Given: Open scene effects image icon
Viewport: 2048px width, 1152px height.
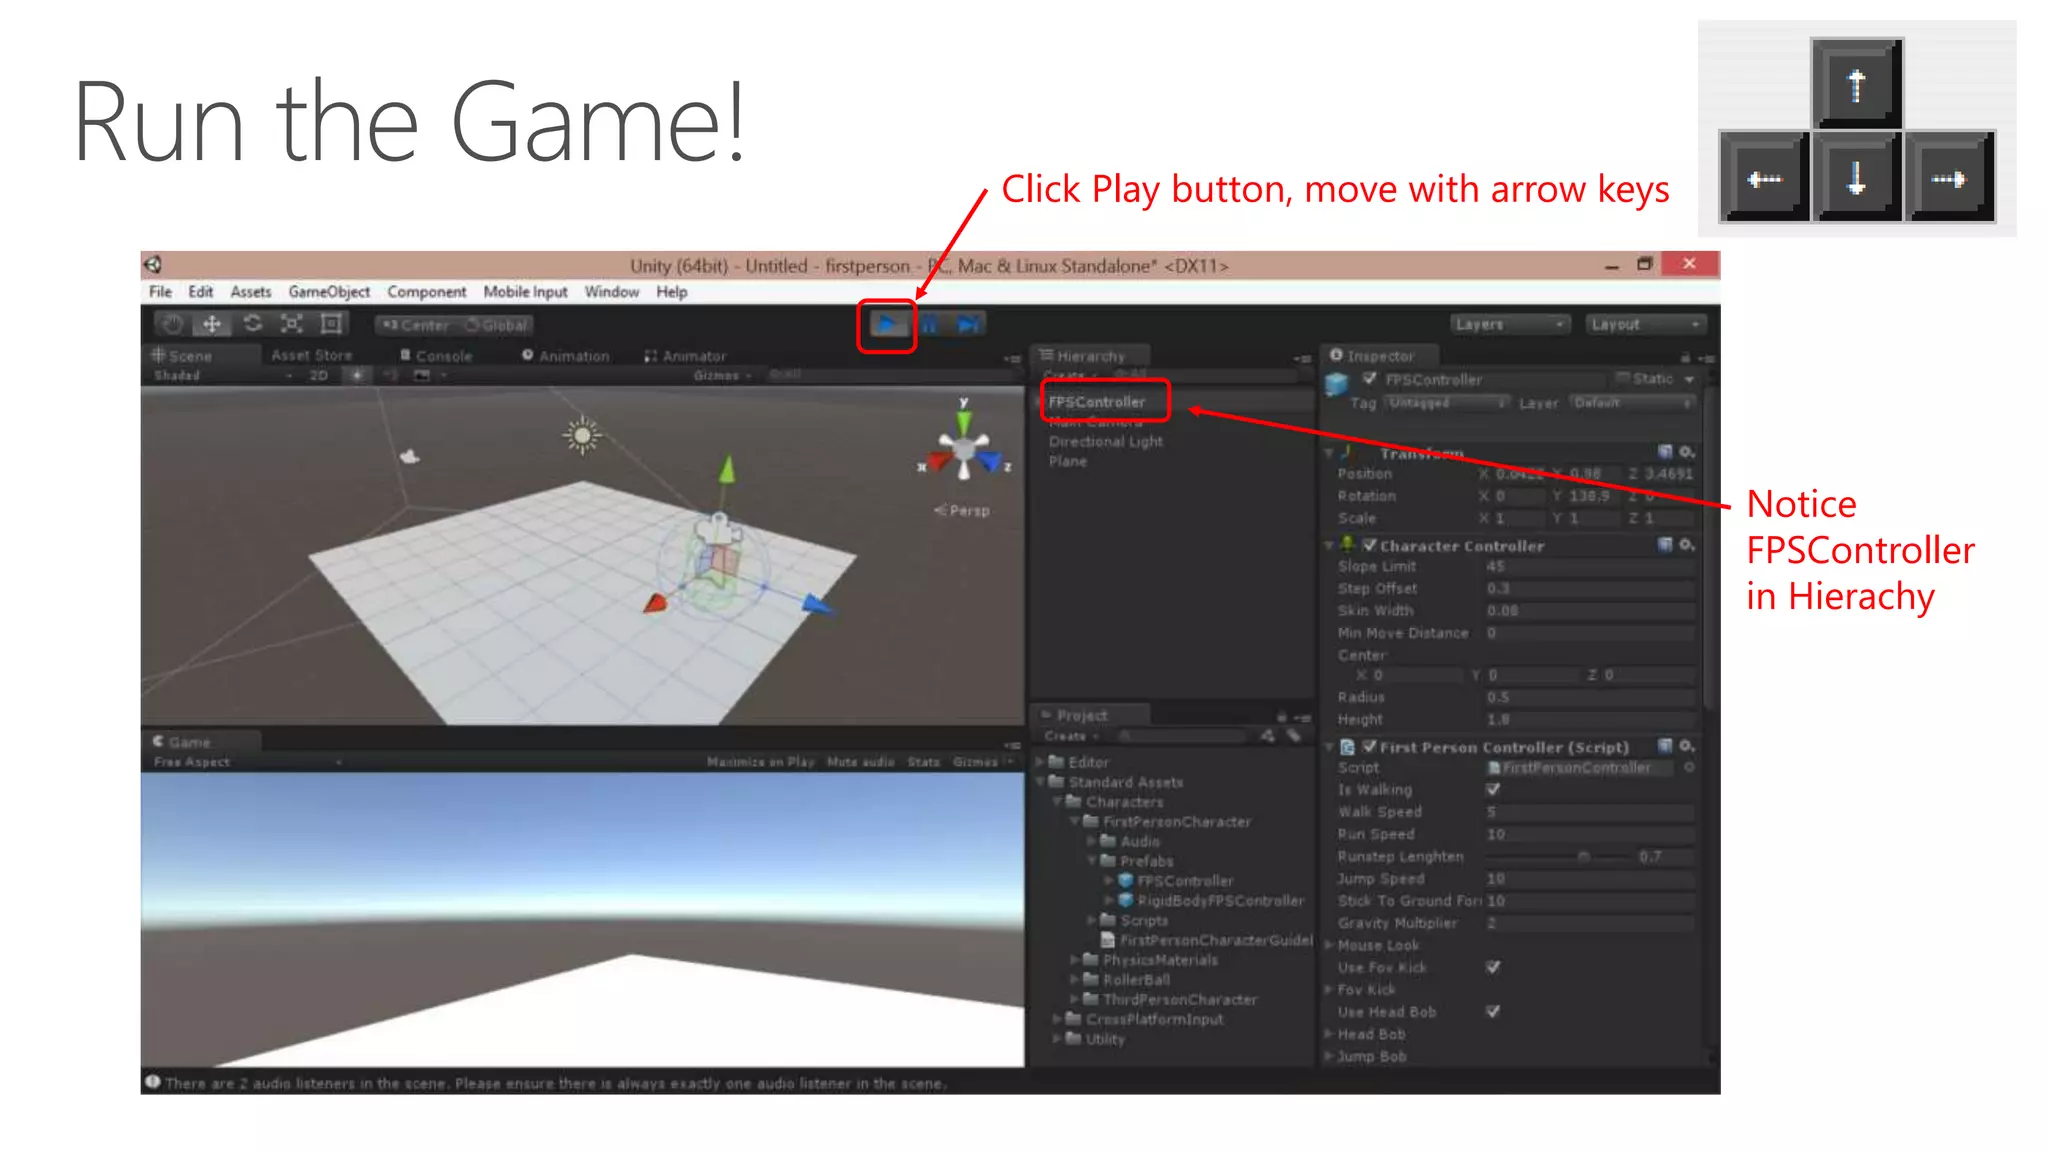Looking at the screenshot, I should click(x=422, y=375).
